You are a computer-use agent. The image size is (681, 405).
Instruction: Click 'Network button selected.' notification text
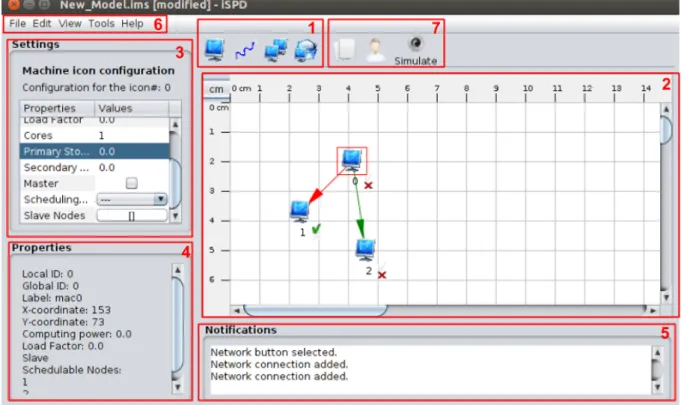click(274, 352)
